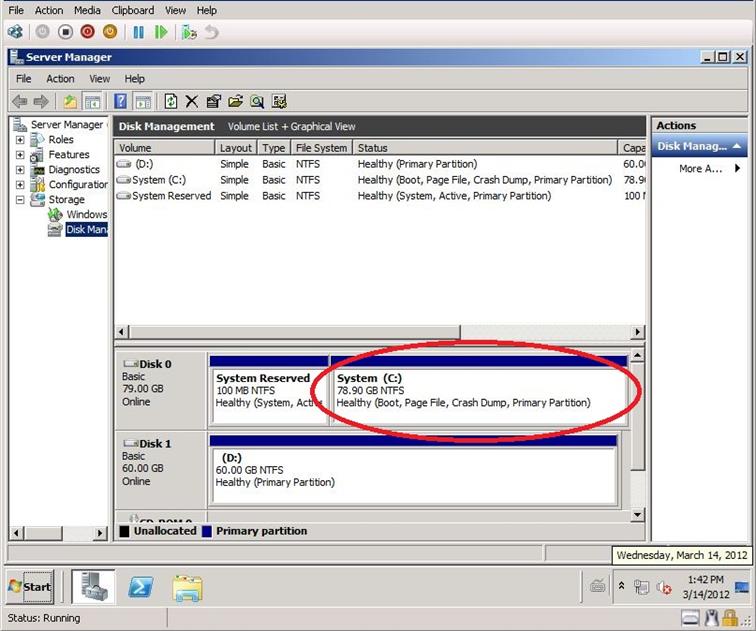Expand the Diagnostics tree node
Image resolution: width=756 pixels, height=631 pixels.
[20, 170]
